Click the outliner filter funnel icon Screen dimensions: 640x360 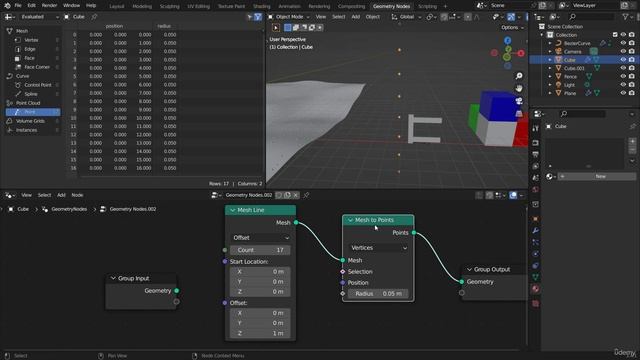pyautogui.click(x=626, y=17)
